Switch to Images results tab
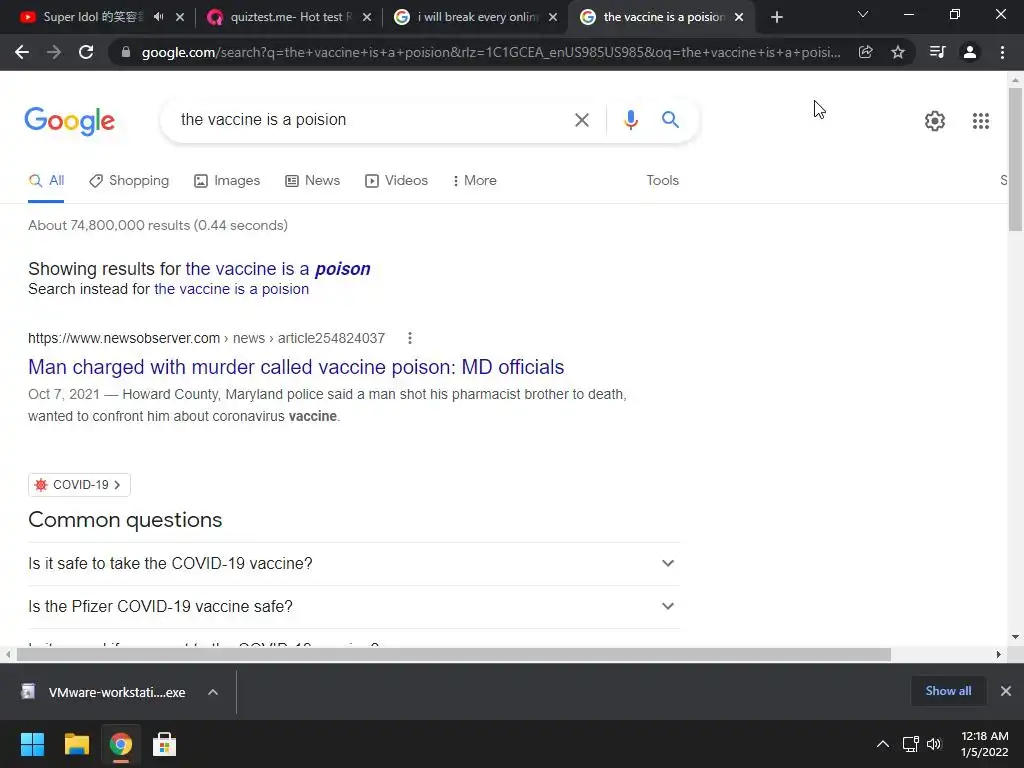This screenshot has height=768, width=1024. (227, 181)
